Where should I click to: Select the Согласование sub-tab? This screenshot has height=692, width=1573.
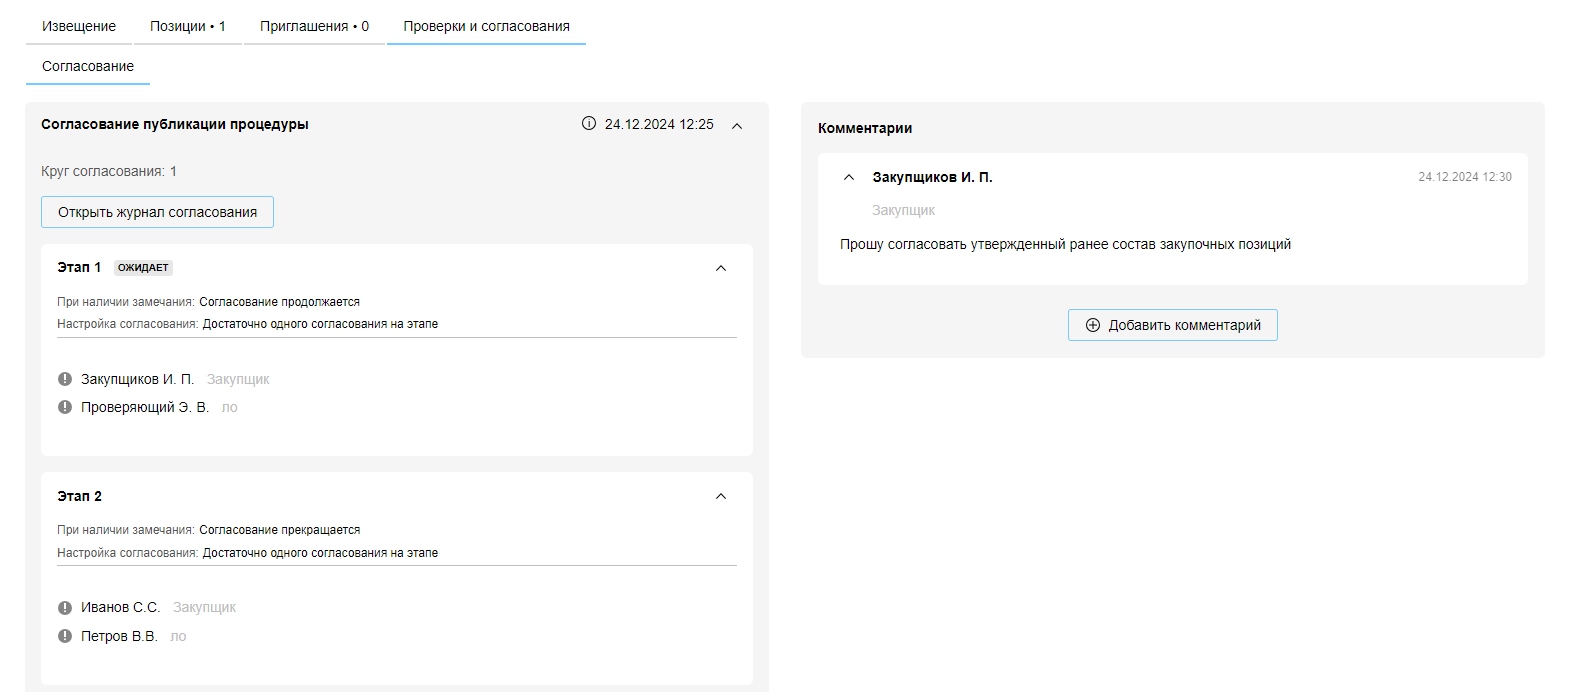pyautogui.click(x=88, y=66)
